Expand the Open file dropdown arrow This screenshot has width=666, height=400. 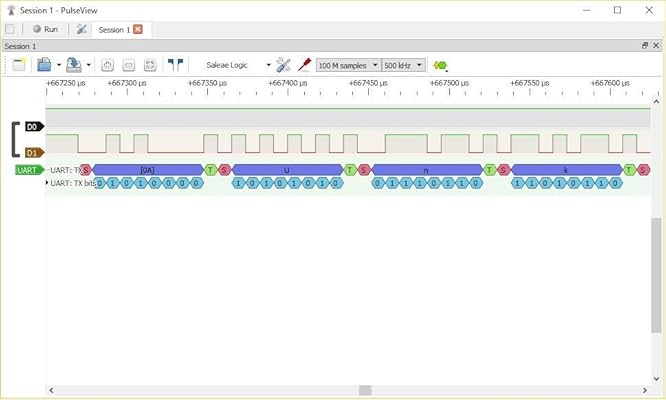(57, 65)
